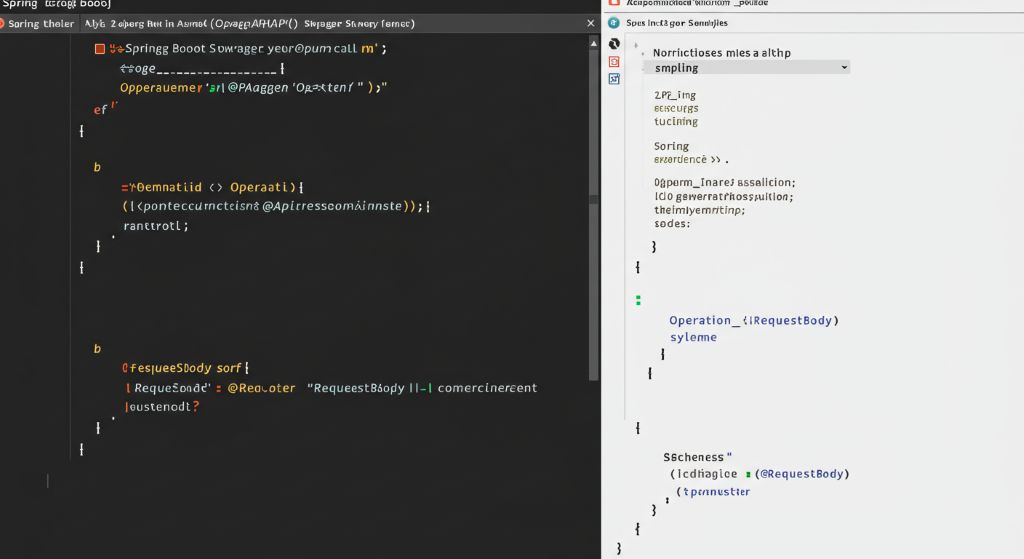The width and height of the screenshot is (1024, 559).
Task: Click the red circle icon on 'Spring' tab
Action: (3, 23)
